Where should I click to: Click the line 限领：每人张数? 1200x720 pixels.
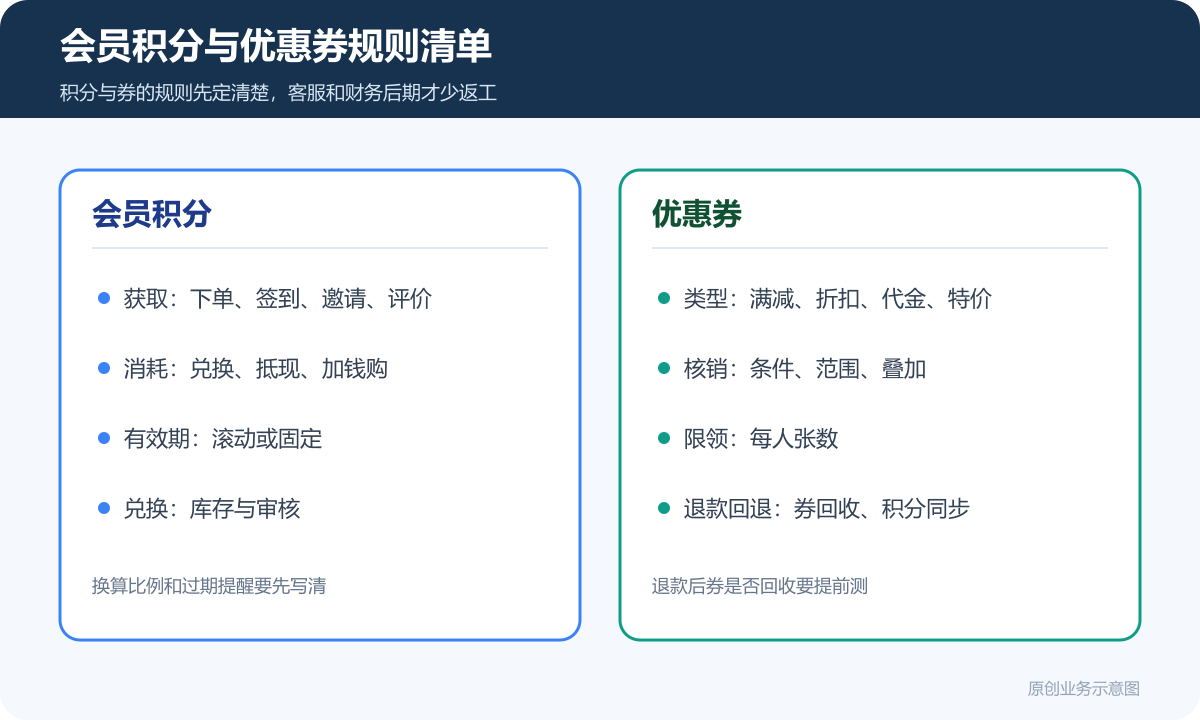click(x=761, y=438)
